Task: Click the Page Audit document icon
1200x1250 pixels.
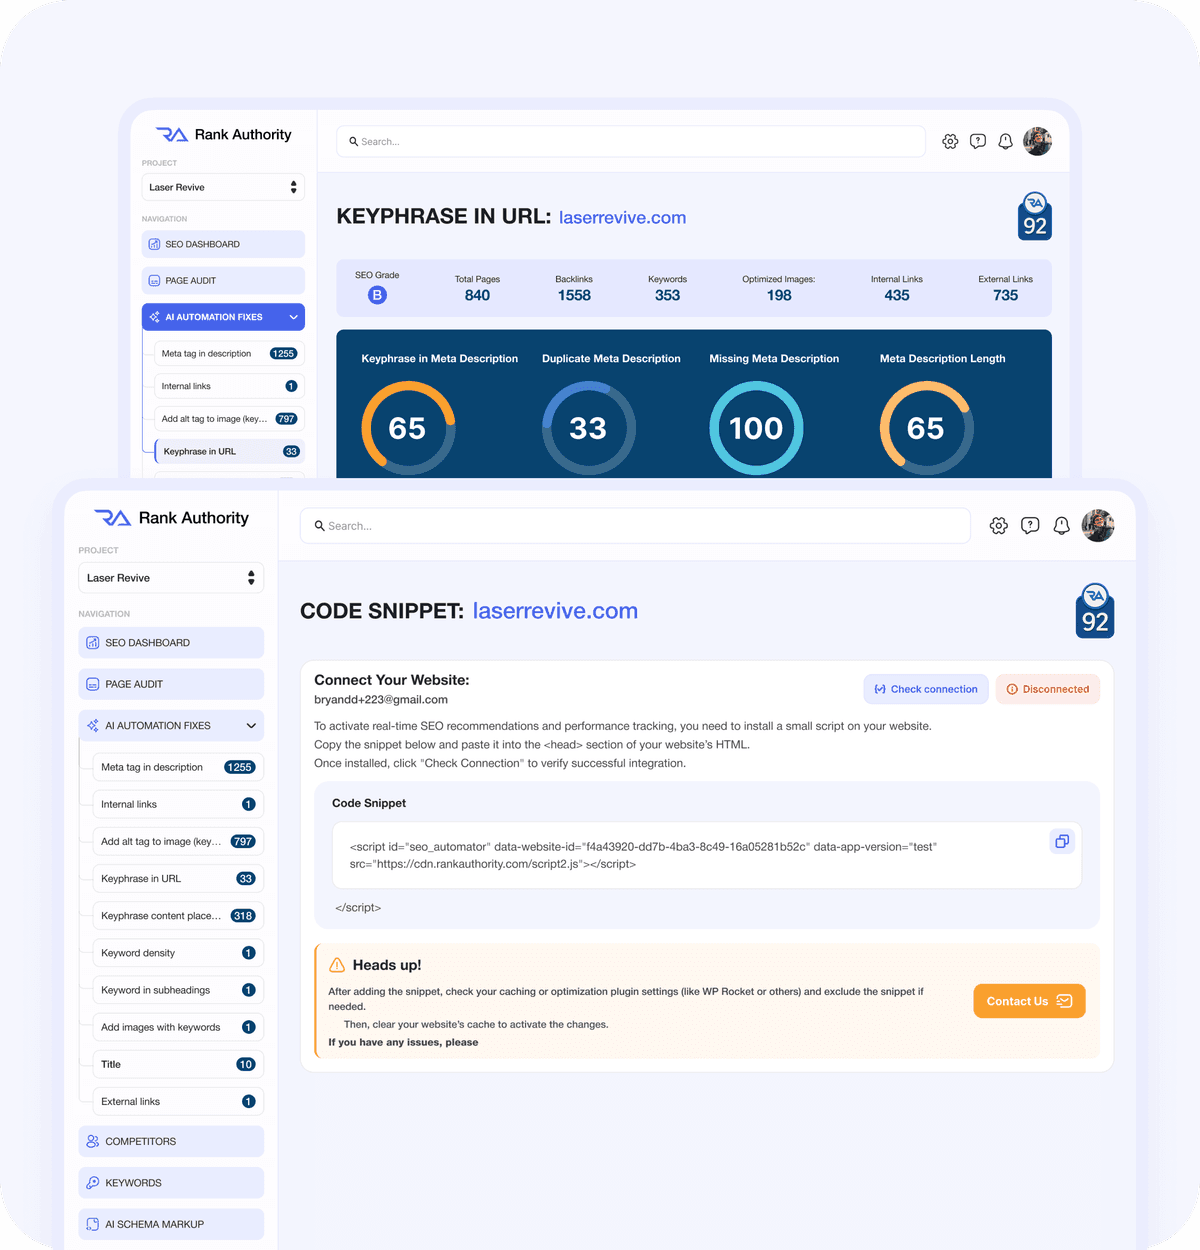Action: (x=92, y=684)
